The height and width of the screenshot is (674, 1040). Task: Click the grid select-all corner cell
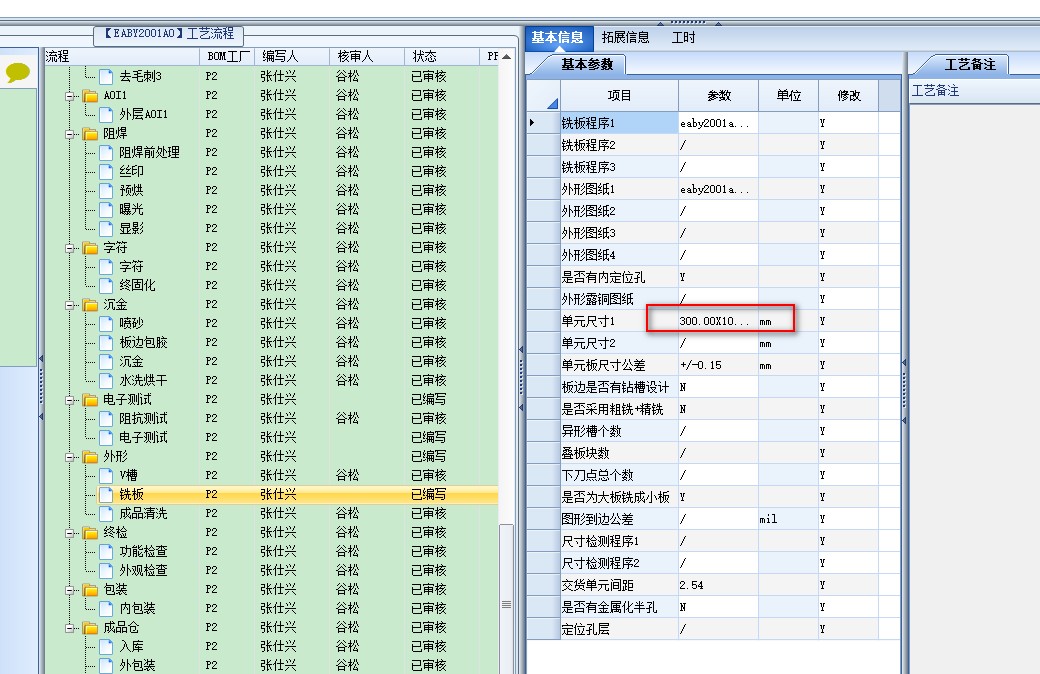[x=544, y=96]
